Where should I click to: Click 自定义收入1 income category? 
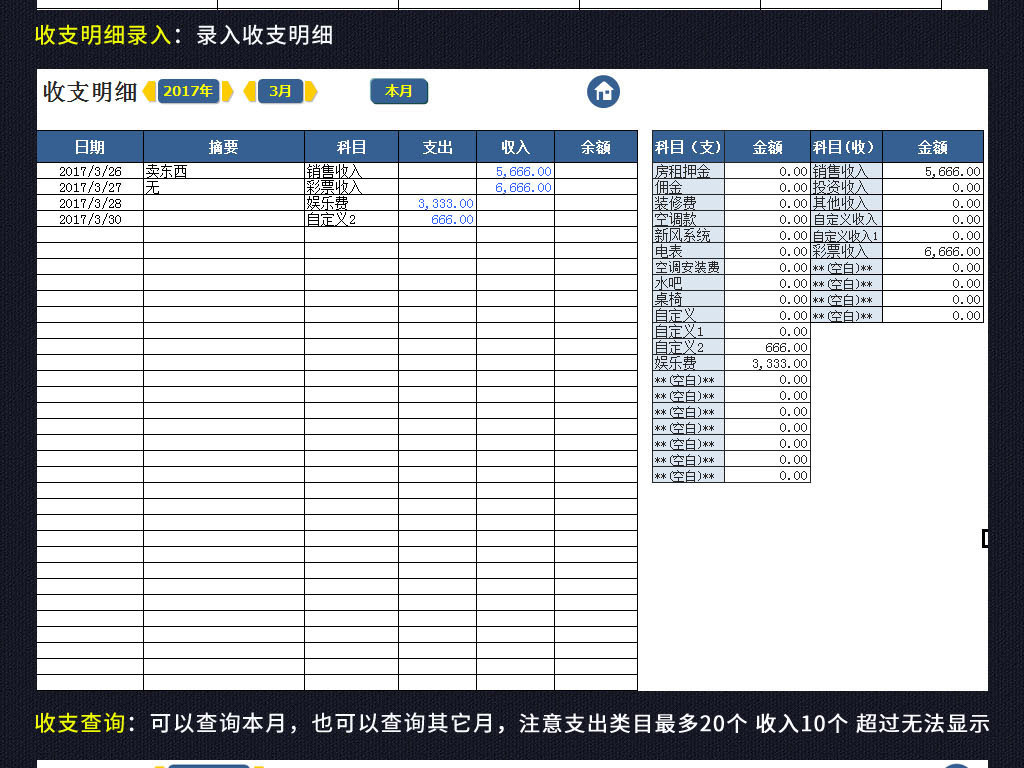(x=846, y=235)
